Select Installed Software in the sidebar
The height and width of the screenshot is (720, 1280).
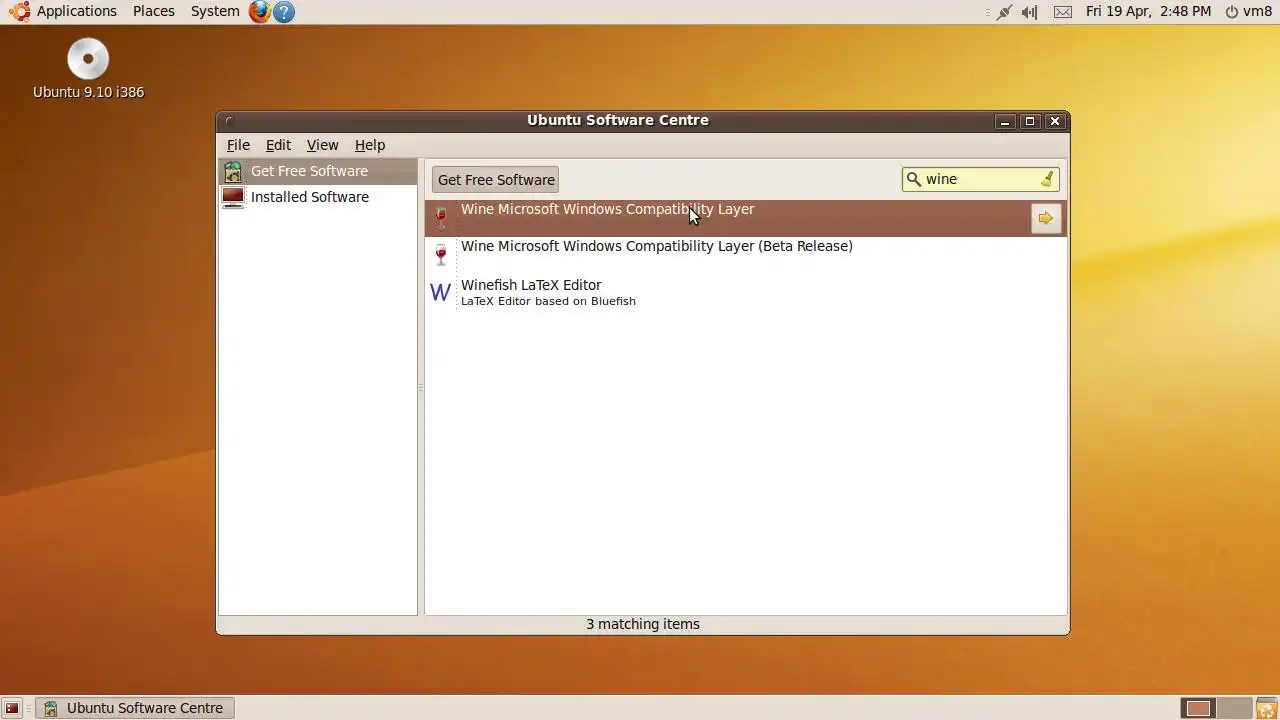click(318, 197)
